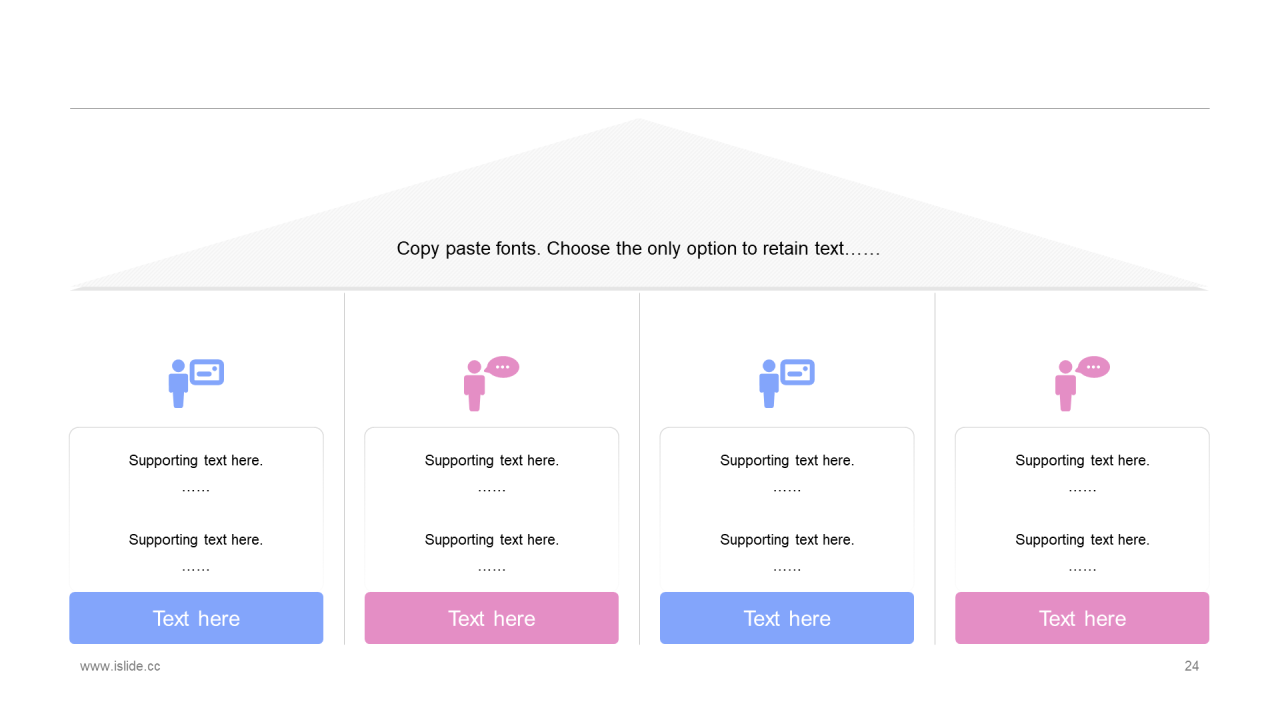Viewport: 1280px width, 720px height.
Task: Click upper "Supporting text here." in fourth column
Action: pyautogui.click(x=1082, y=461)
